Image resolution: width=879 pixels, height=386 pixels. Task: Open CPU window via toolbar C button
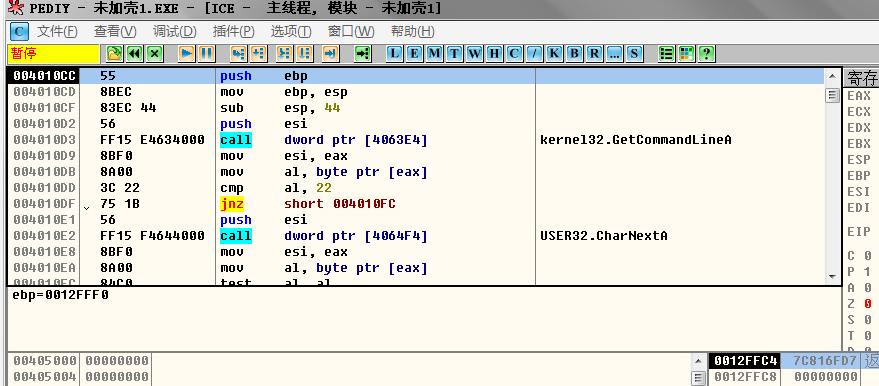pyautogui.click(x=514, y=54)
